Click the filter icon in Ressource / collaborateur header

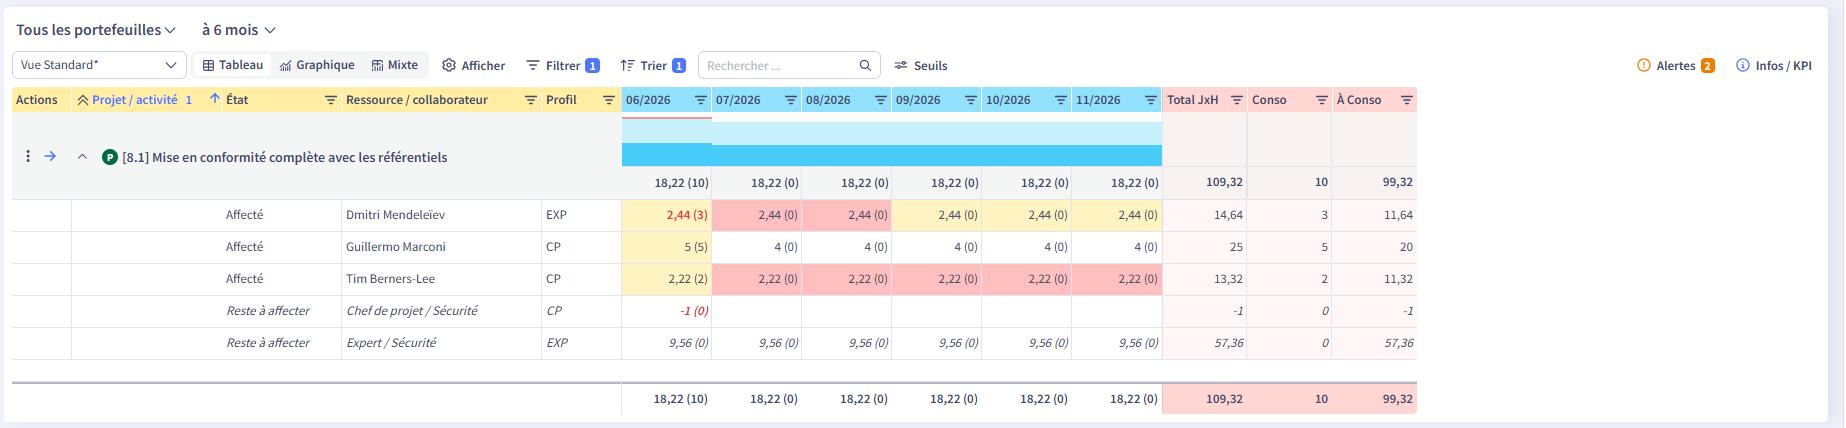[531, 100]
